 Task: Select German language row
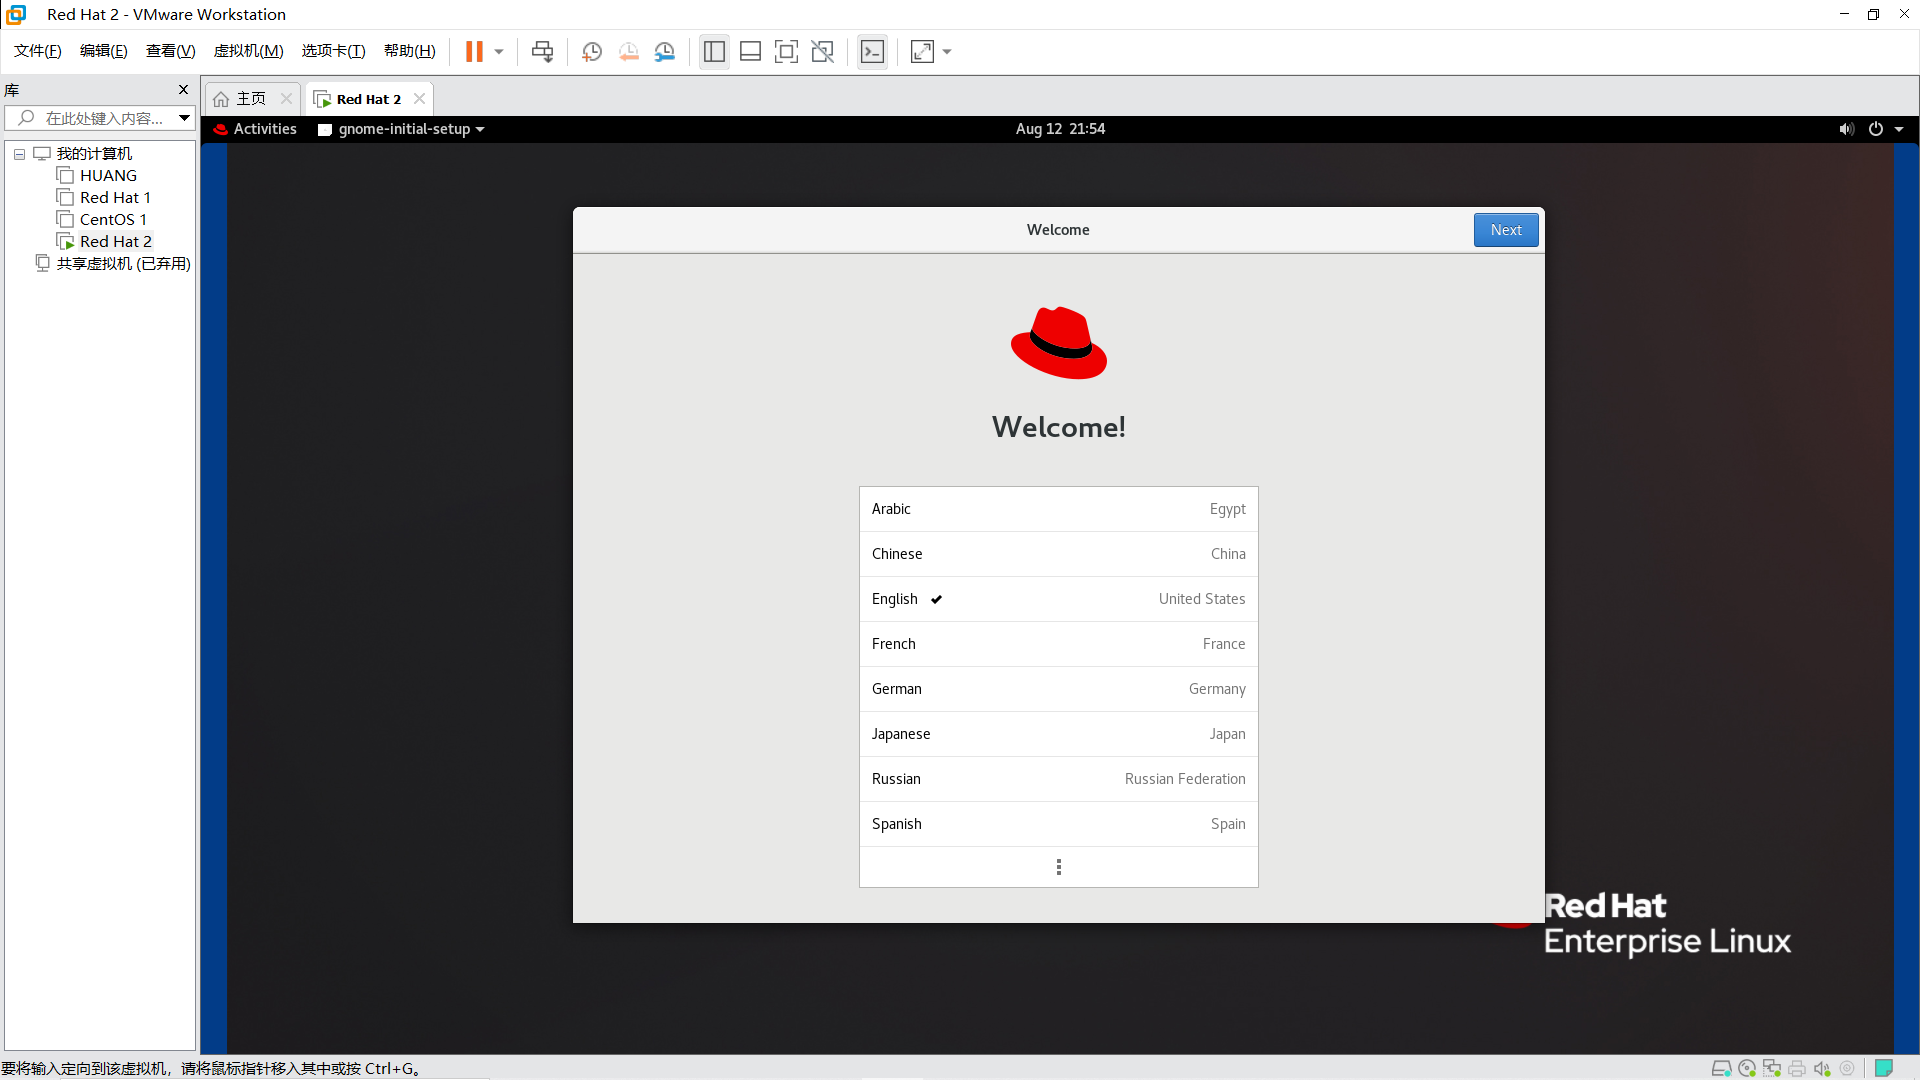tap(1058, 689)
